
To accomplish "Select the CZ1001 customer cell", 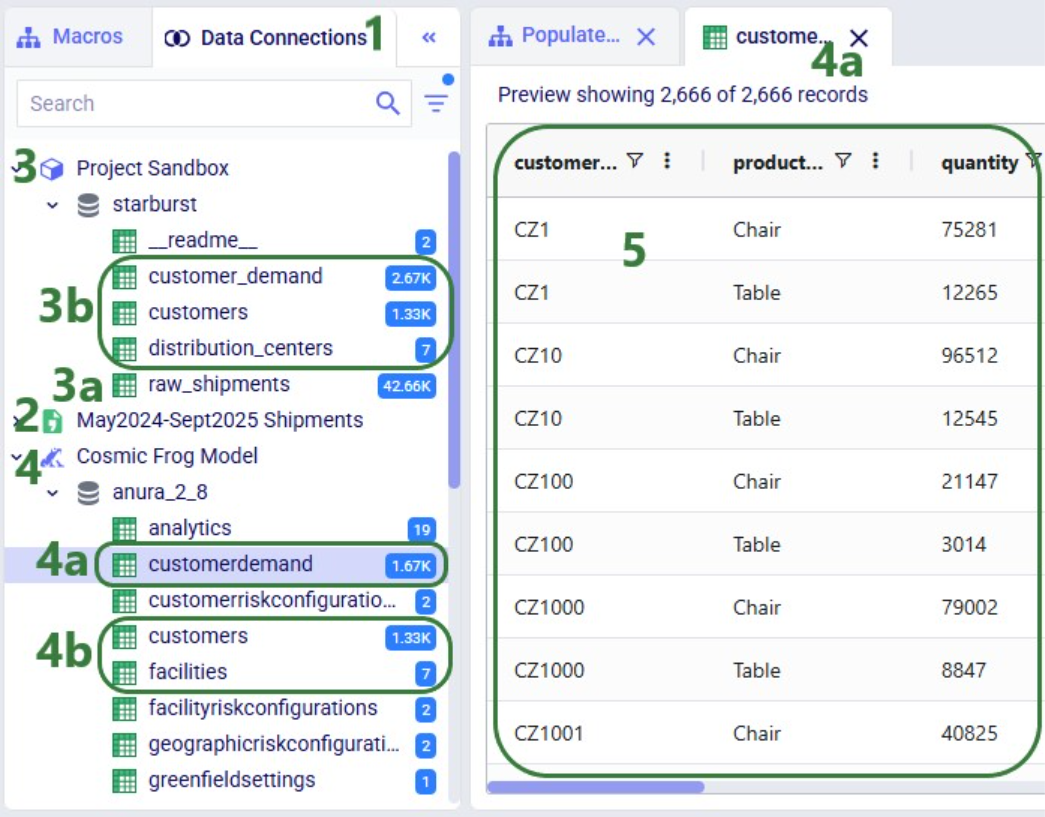I will tap(548, 733).
